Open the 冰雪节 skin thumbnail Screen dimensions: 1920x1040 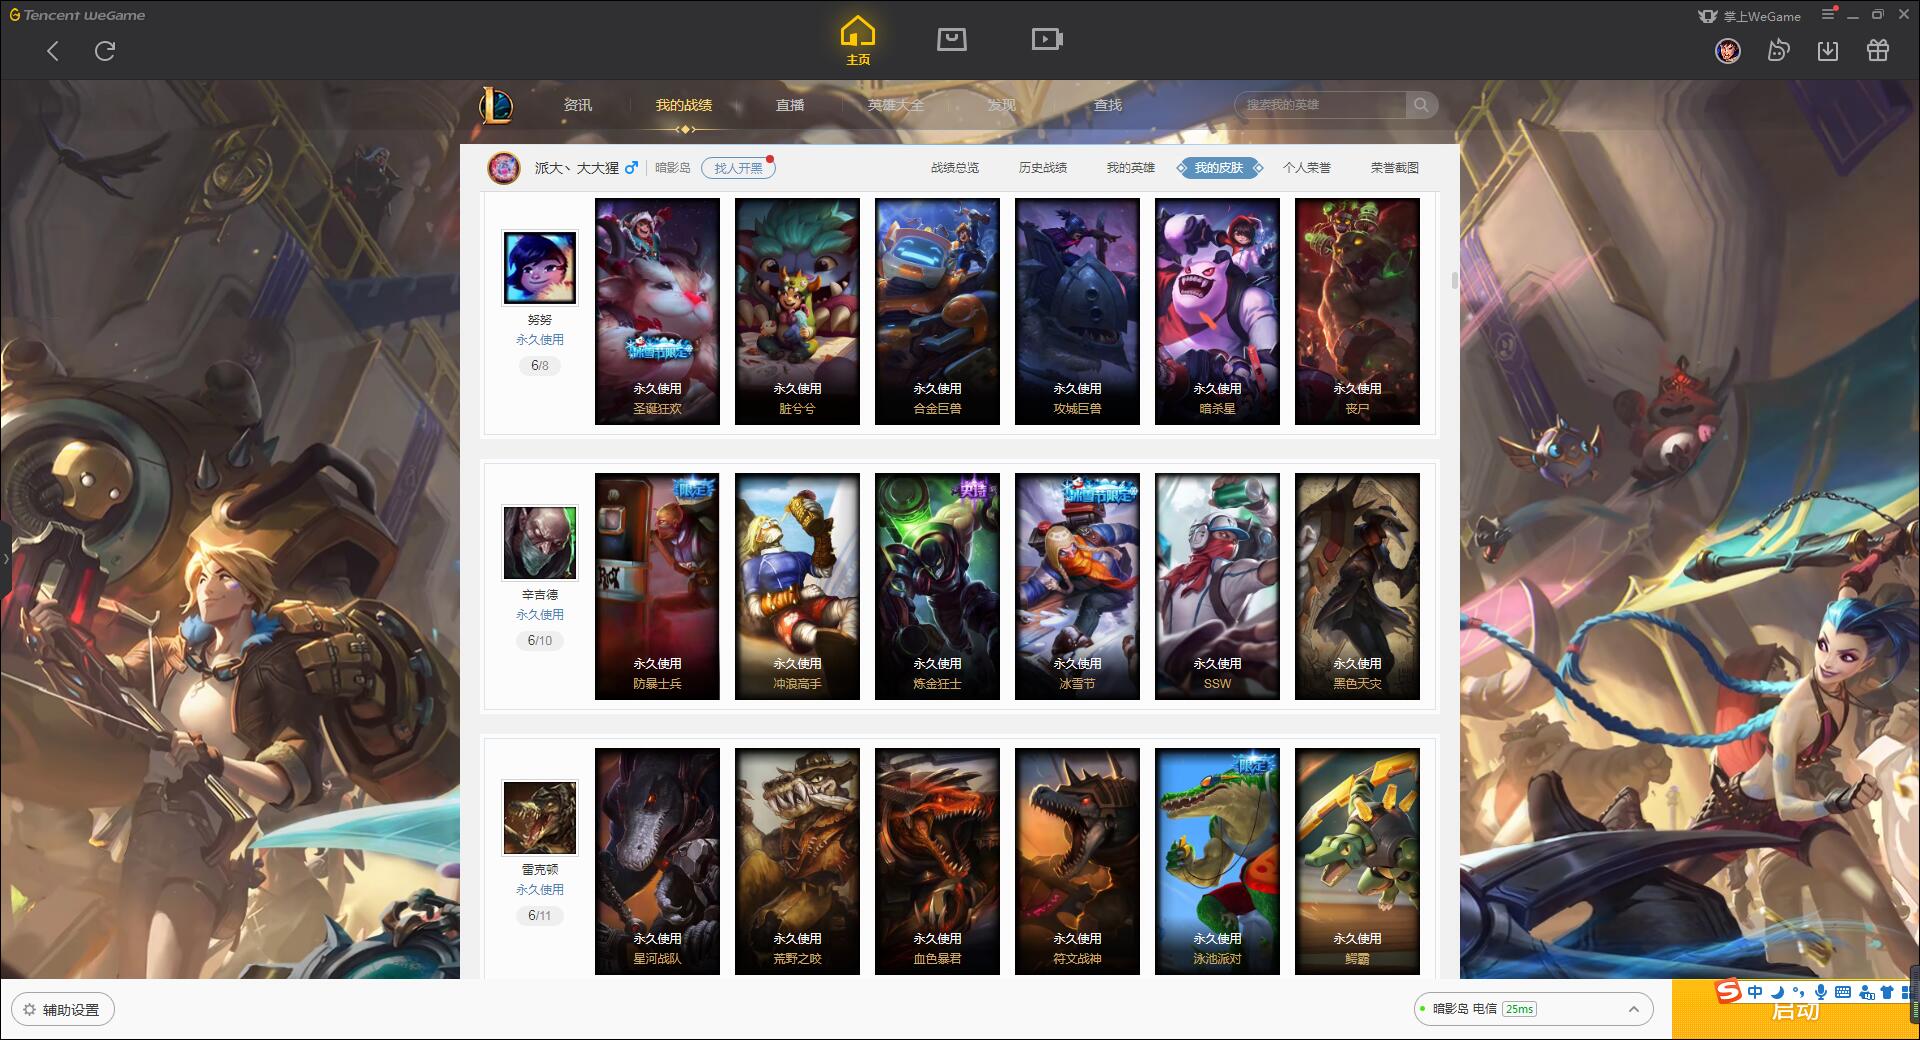click(1077, 586)
